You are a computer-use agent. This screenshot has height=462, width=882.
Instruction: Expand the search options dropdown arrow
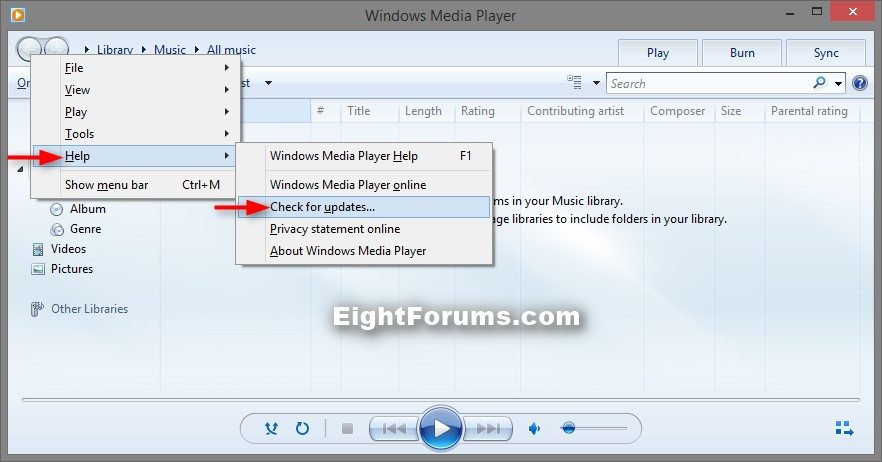838,84
